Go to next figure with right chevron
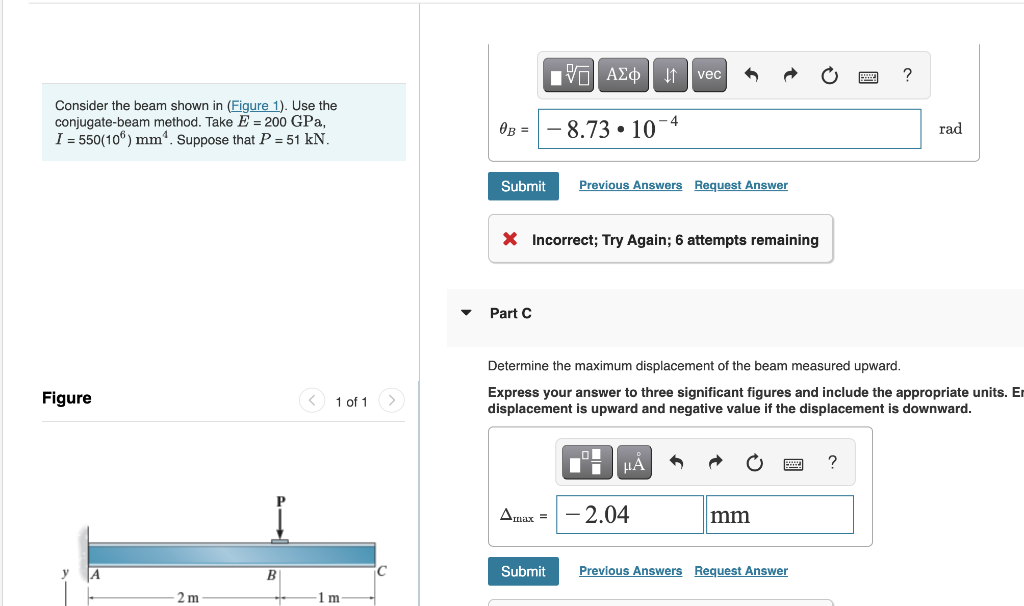This screenshot has width=1024, height=606. (x=391, y=399)
